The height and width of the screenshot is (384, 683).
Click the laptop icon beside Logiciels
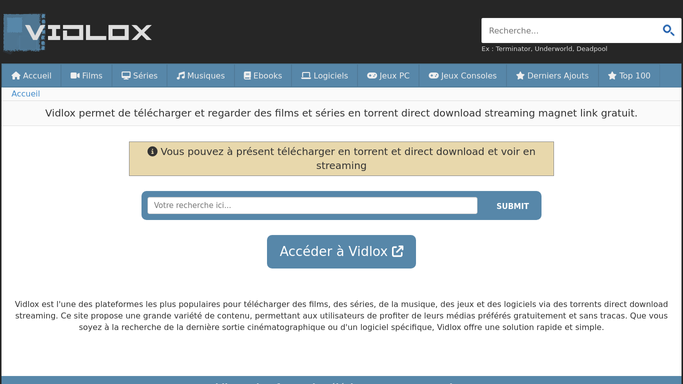pyautogui.click(x=306, y=76)
